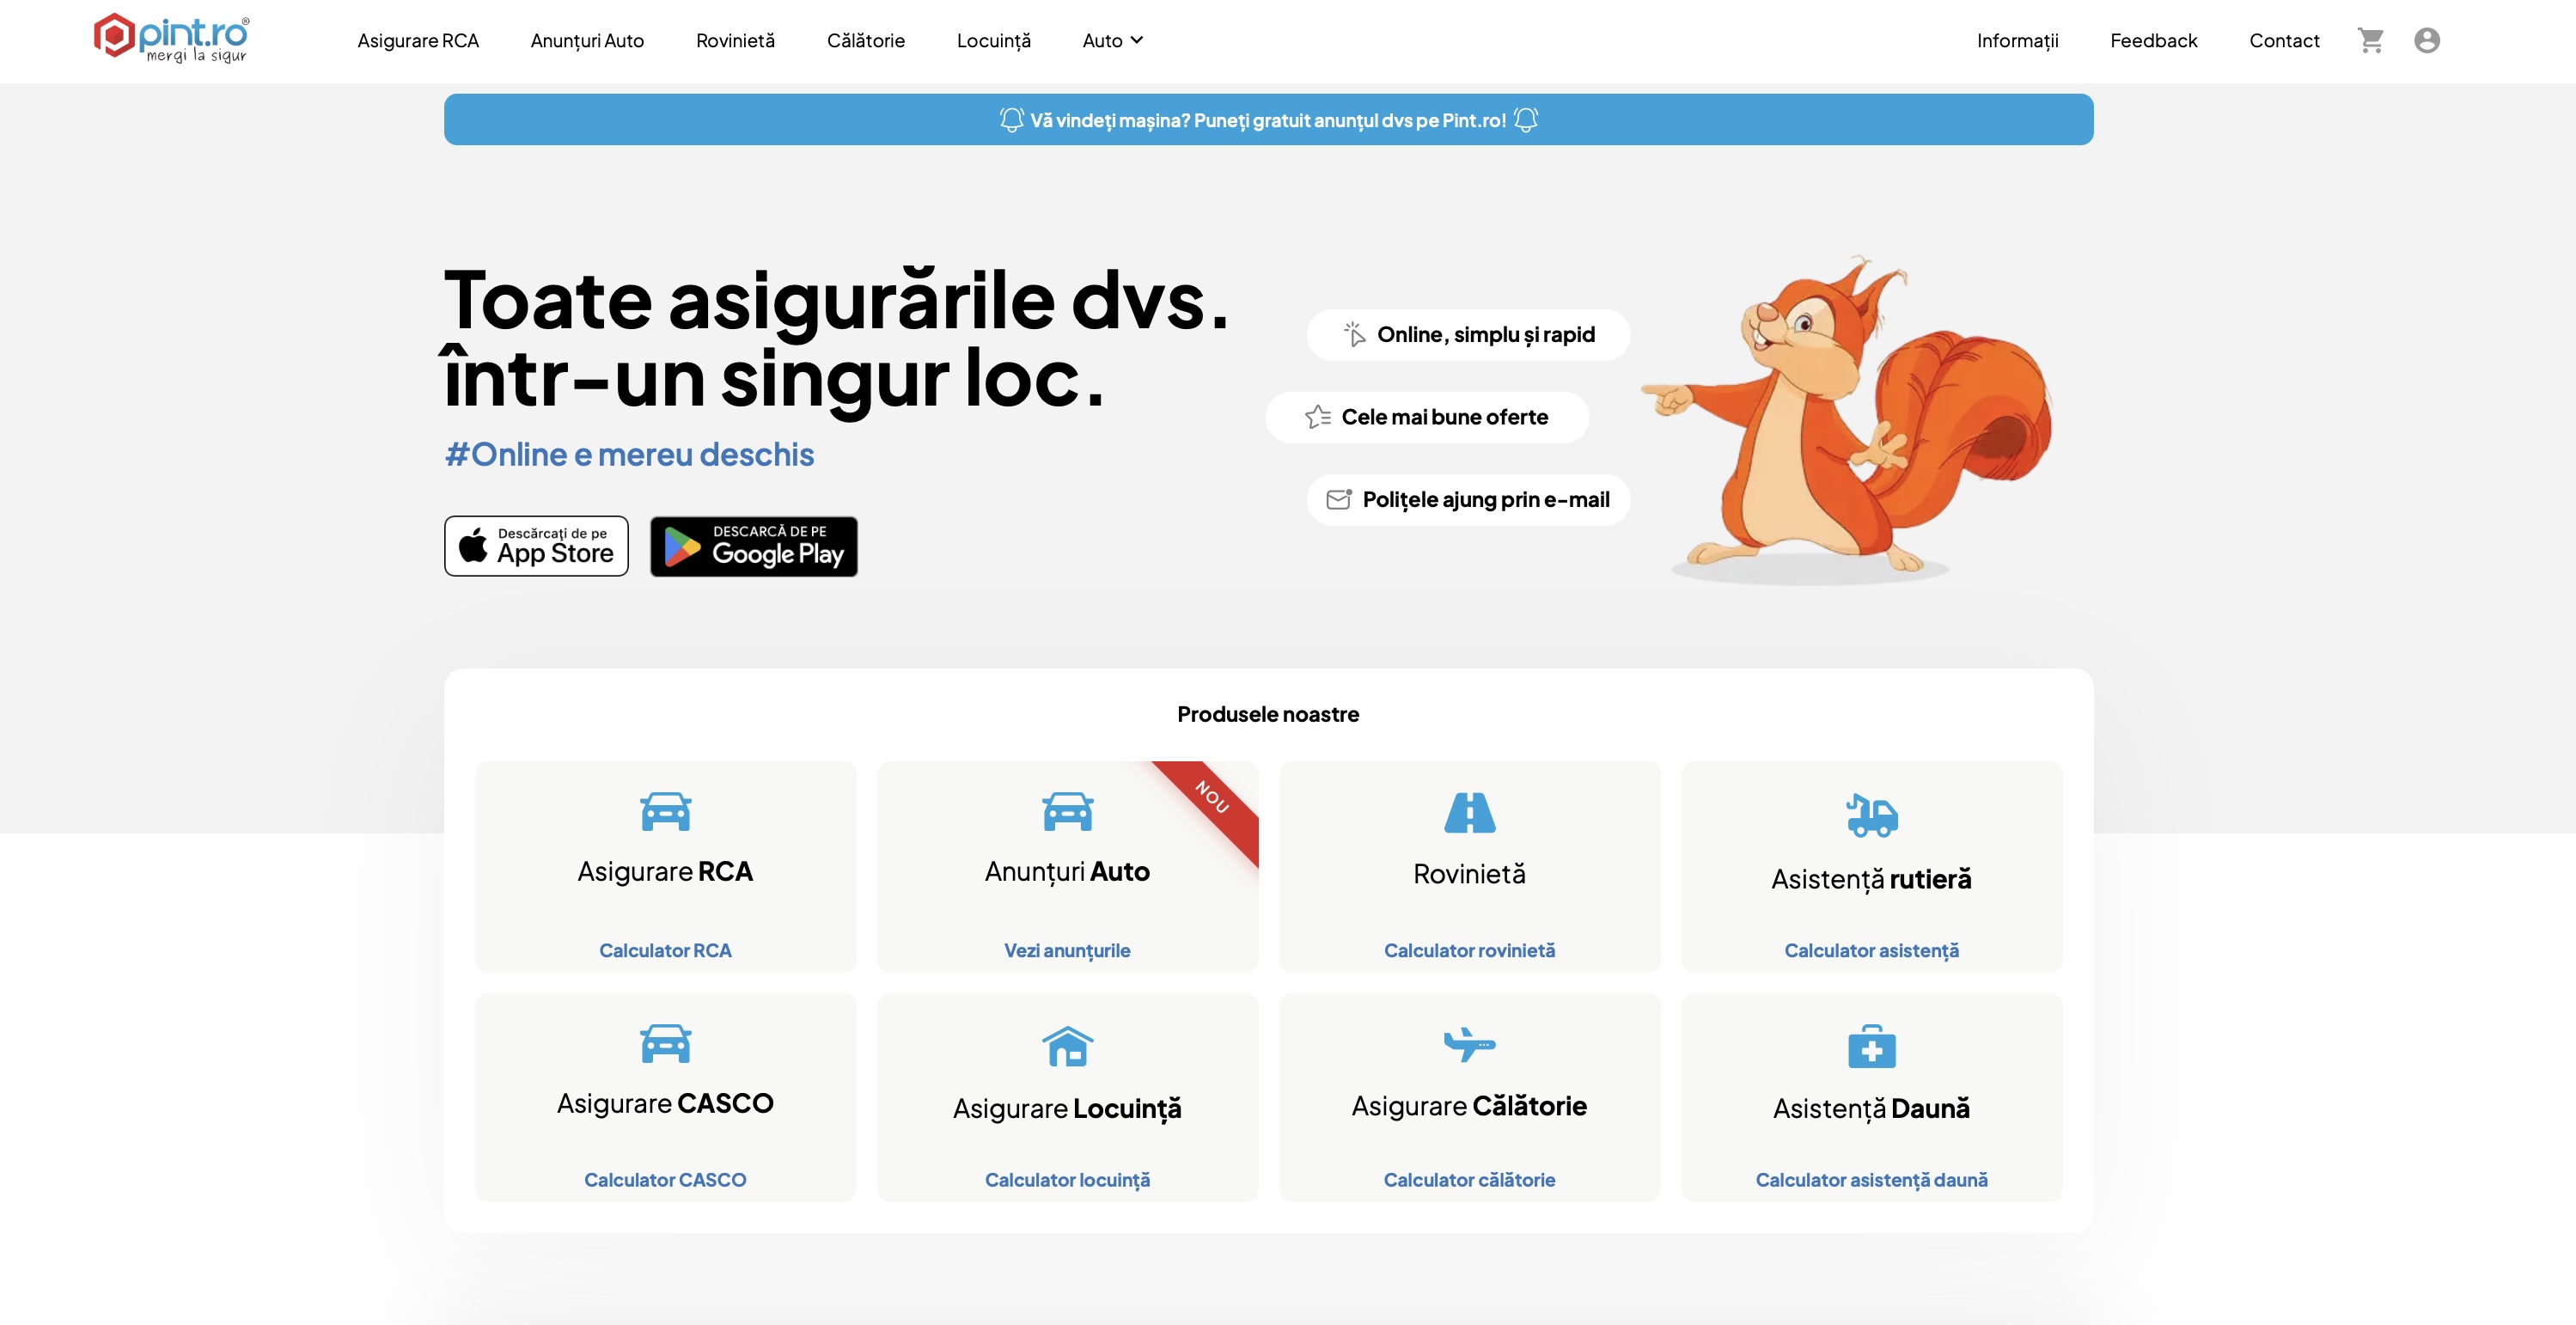Viewport: 2576px width, 1325px height.
Task: Open Călătorie in the navigation bar
Action: click(x=865, y=41)
